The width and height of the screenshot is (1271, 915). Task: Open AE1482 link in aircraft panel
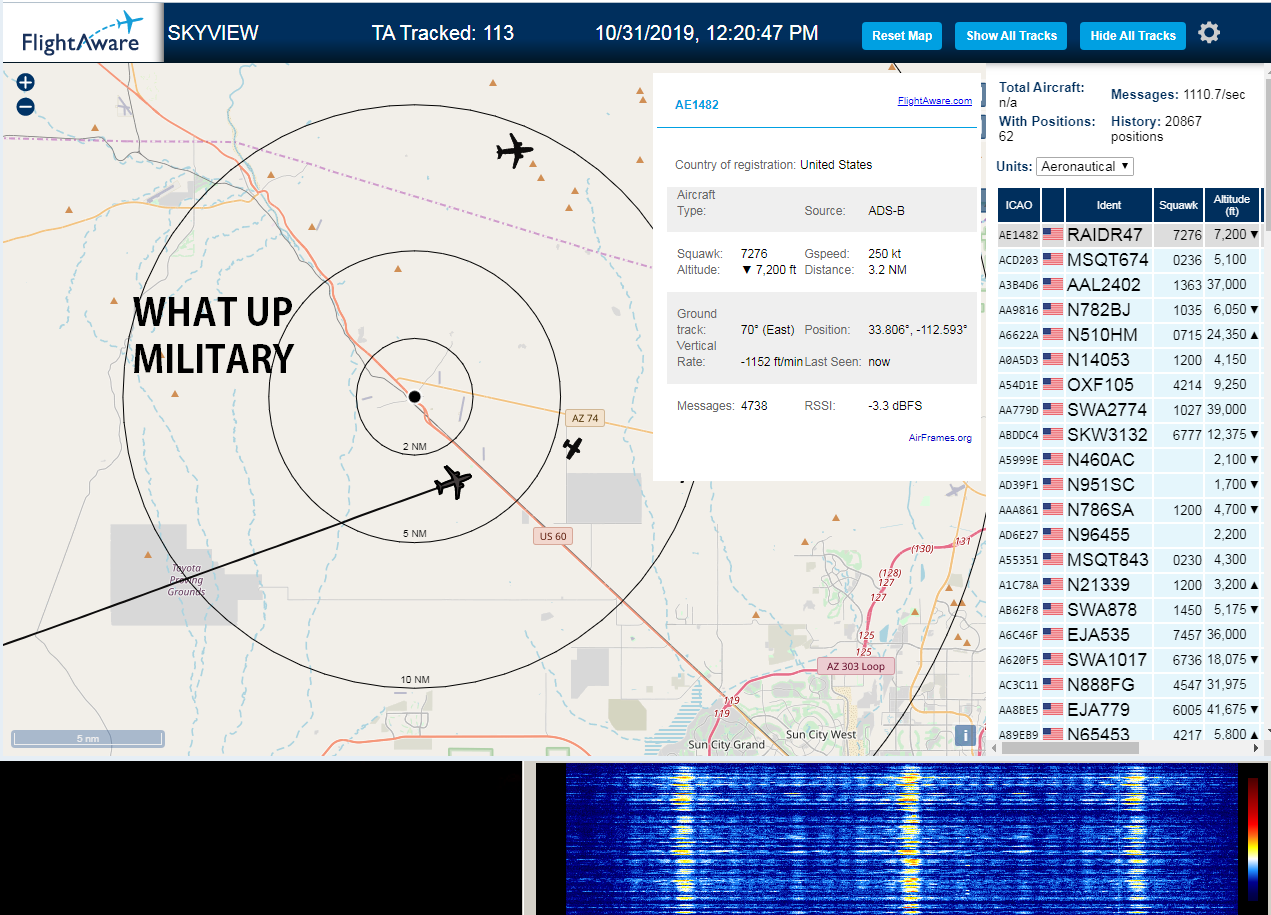(x=697, y=105)
